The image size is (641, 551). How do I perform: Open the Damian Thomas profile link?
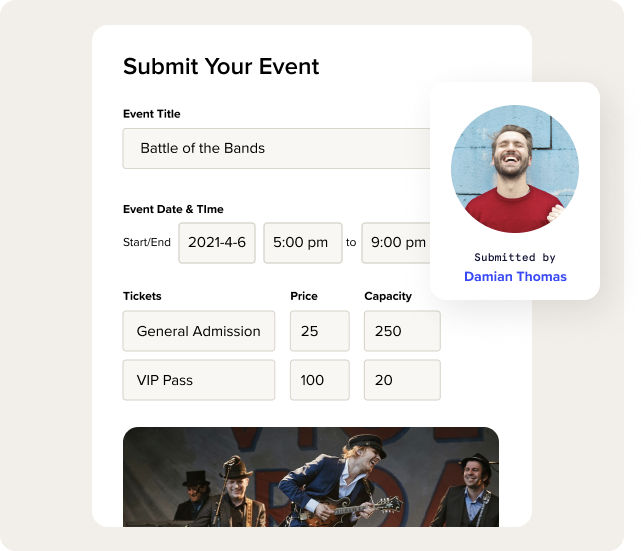(515, 277)
